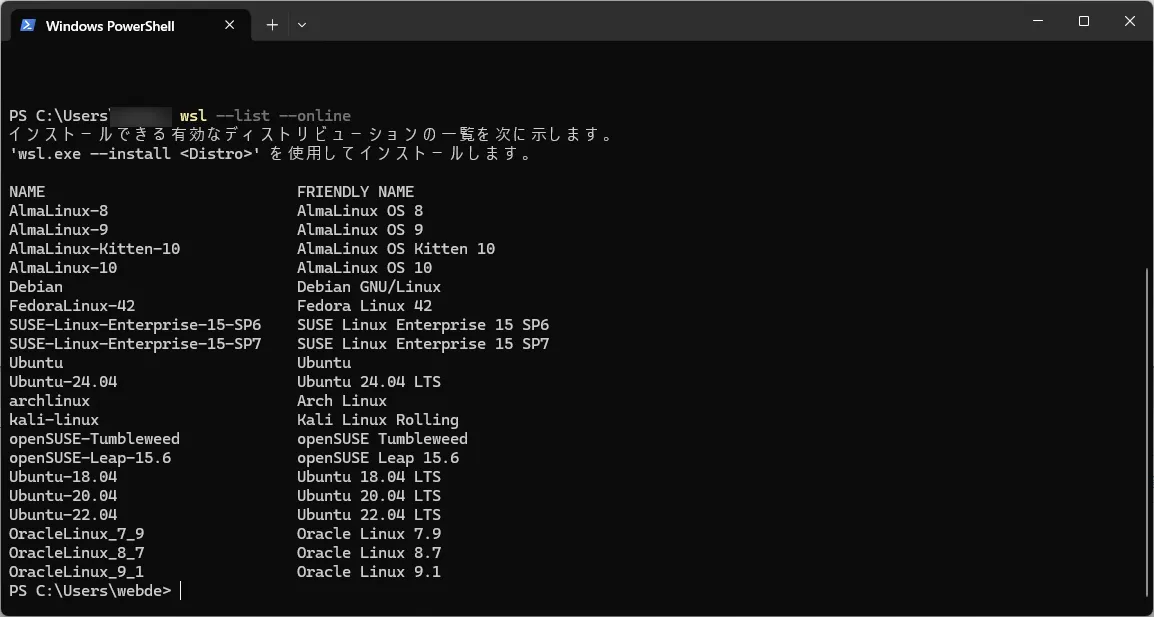Screen dimensions: 1154x617
Task: Click the FedoraLinux-42 name entry
Action: pyautogui.click(x=72, y=306)
